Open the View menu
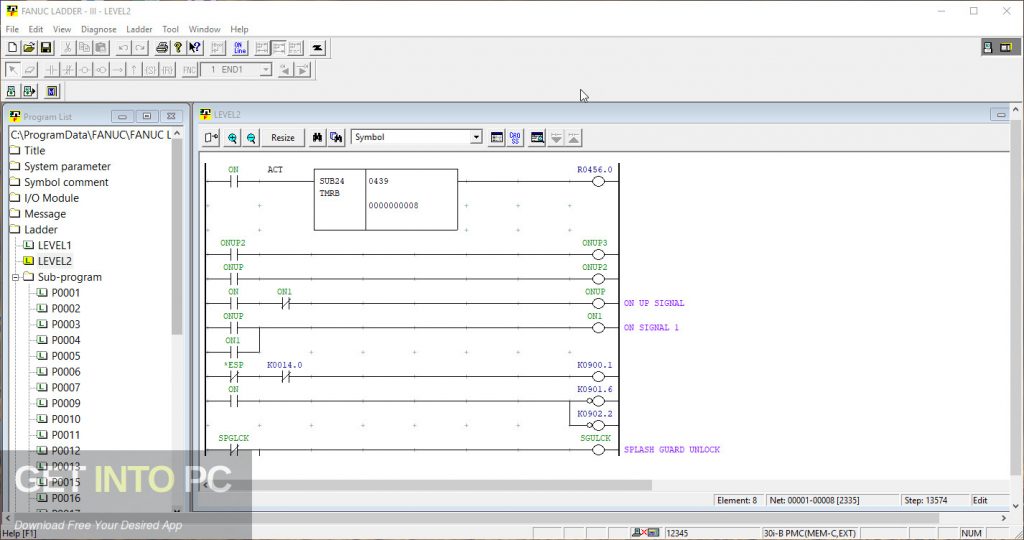 62,29
